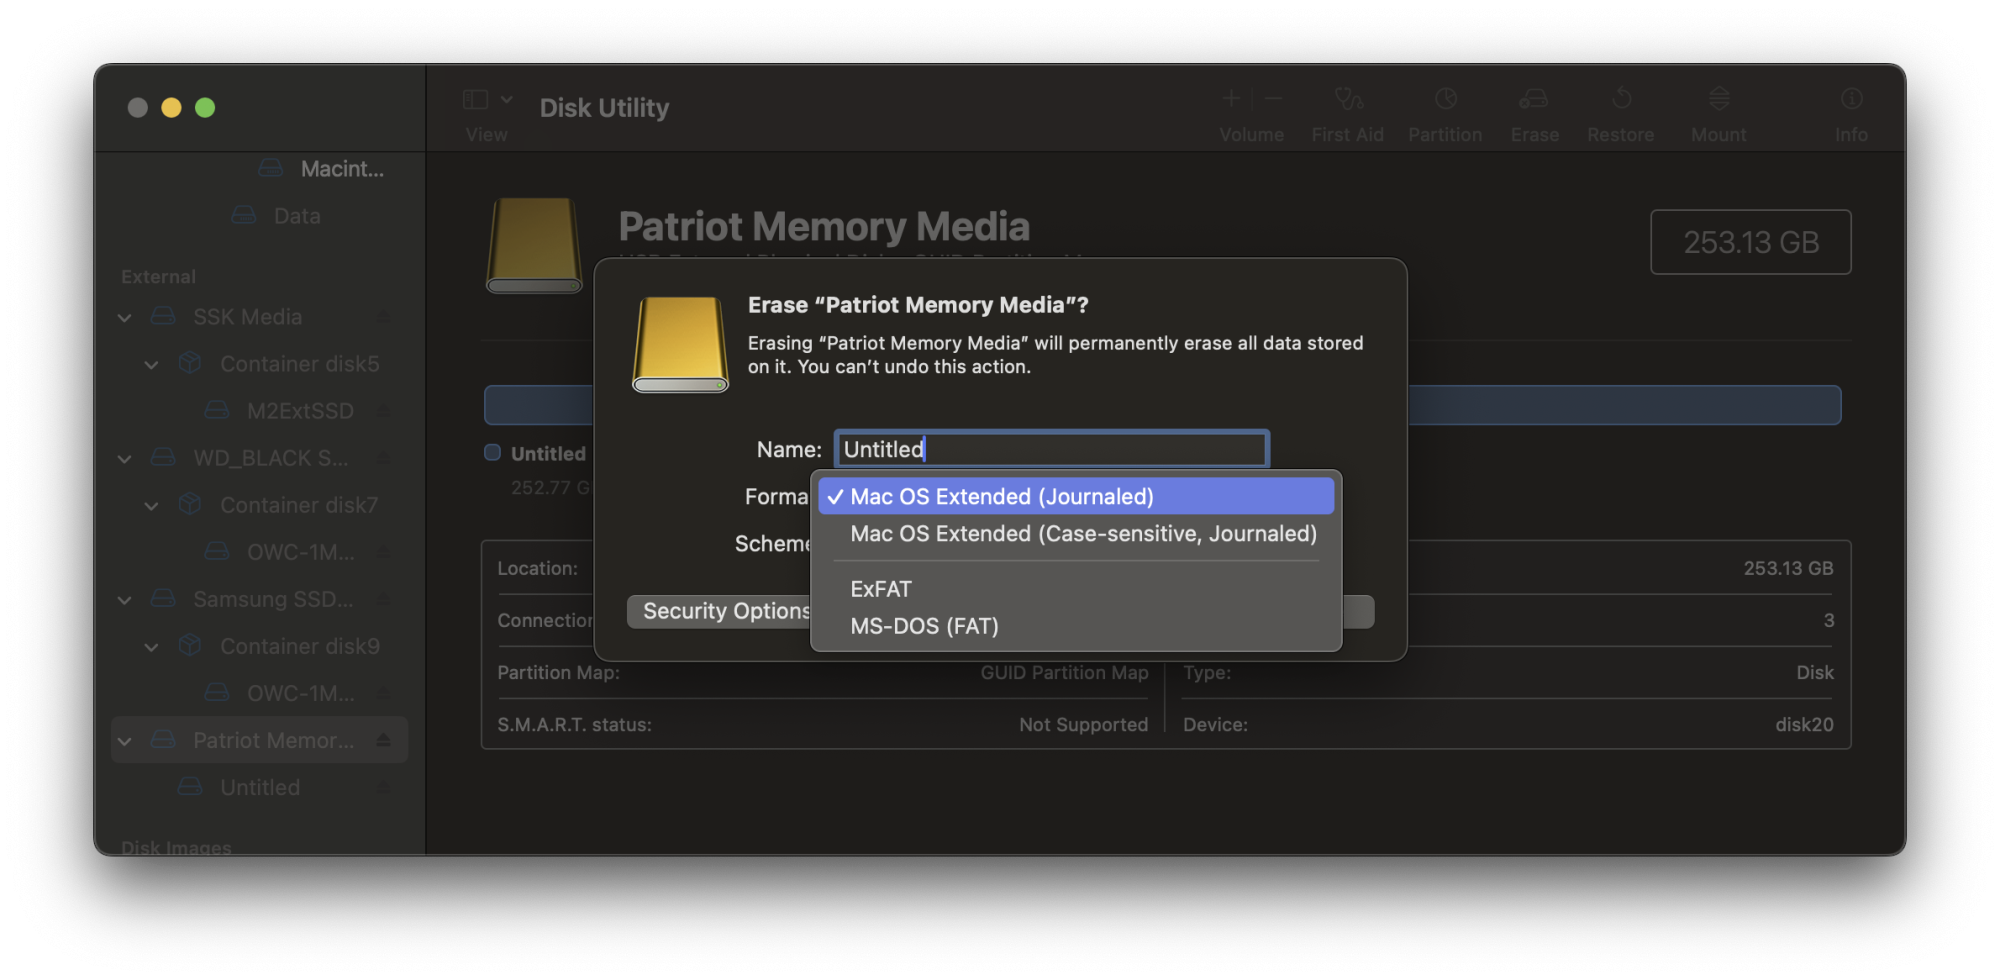Screen dimensions: 2000x980
Task: Collapse the Samsung SSD... disk tree
Action: pos(125,599)
